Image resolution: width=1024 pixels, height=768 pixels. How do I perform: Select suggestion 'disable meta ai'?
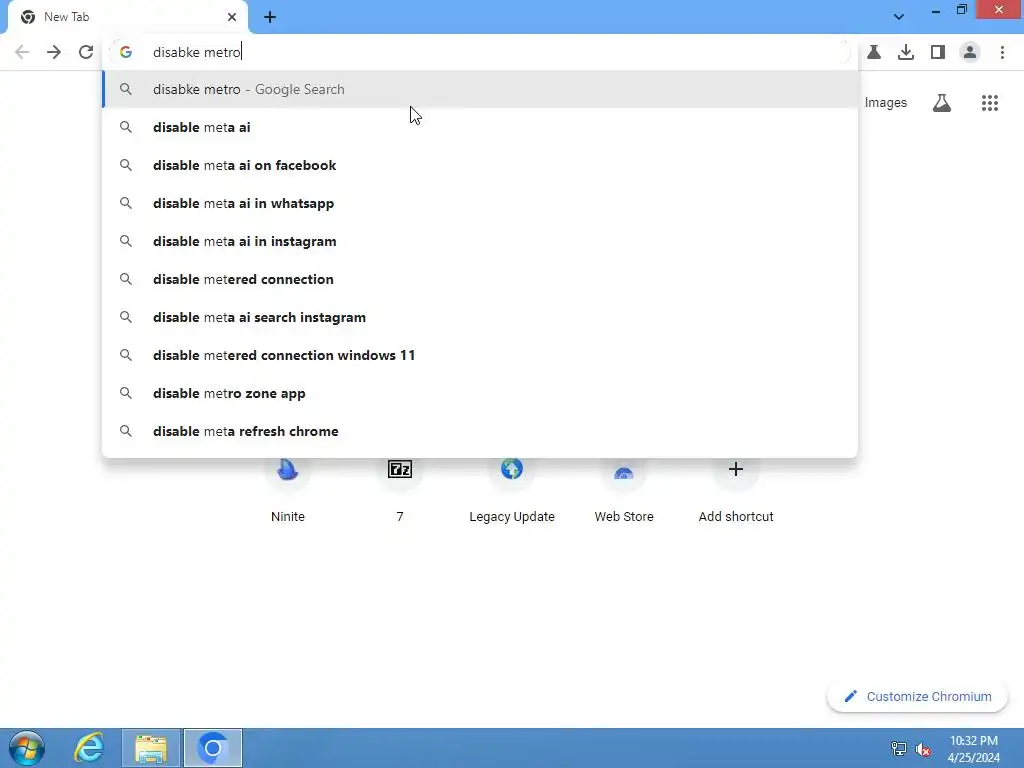click(x=480, y=127)
